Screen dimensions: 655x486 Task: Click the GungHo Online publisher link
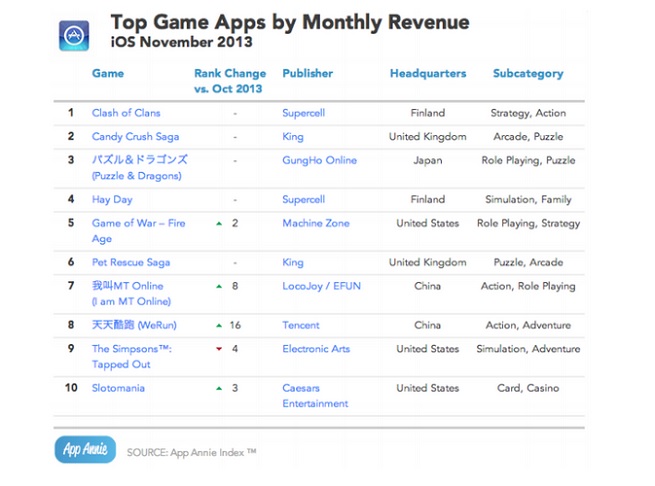click(x=320, y=160)
